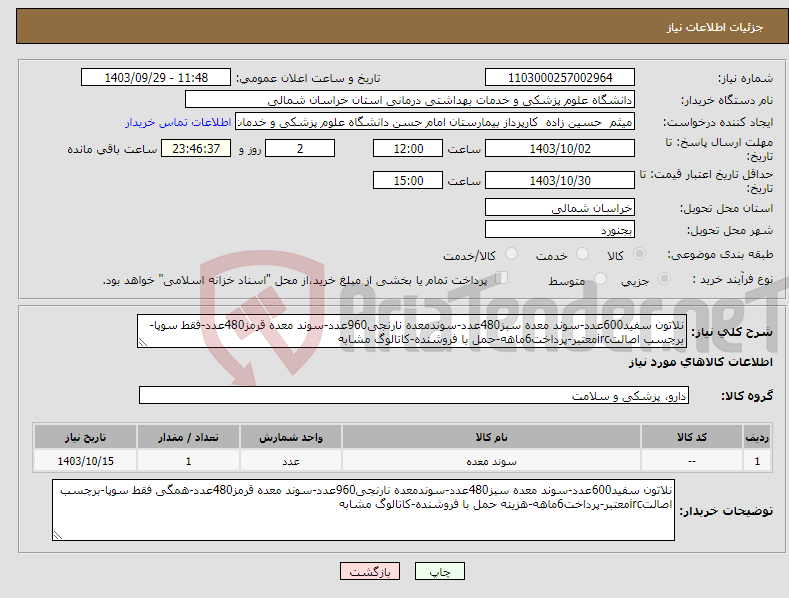789x598 pixels.
Task: Click the واحد شمارش column header
Action: tap(291, 437)
